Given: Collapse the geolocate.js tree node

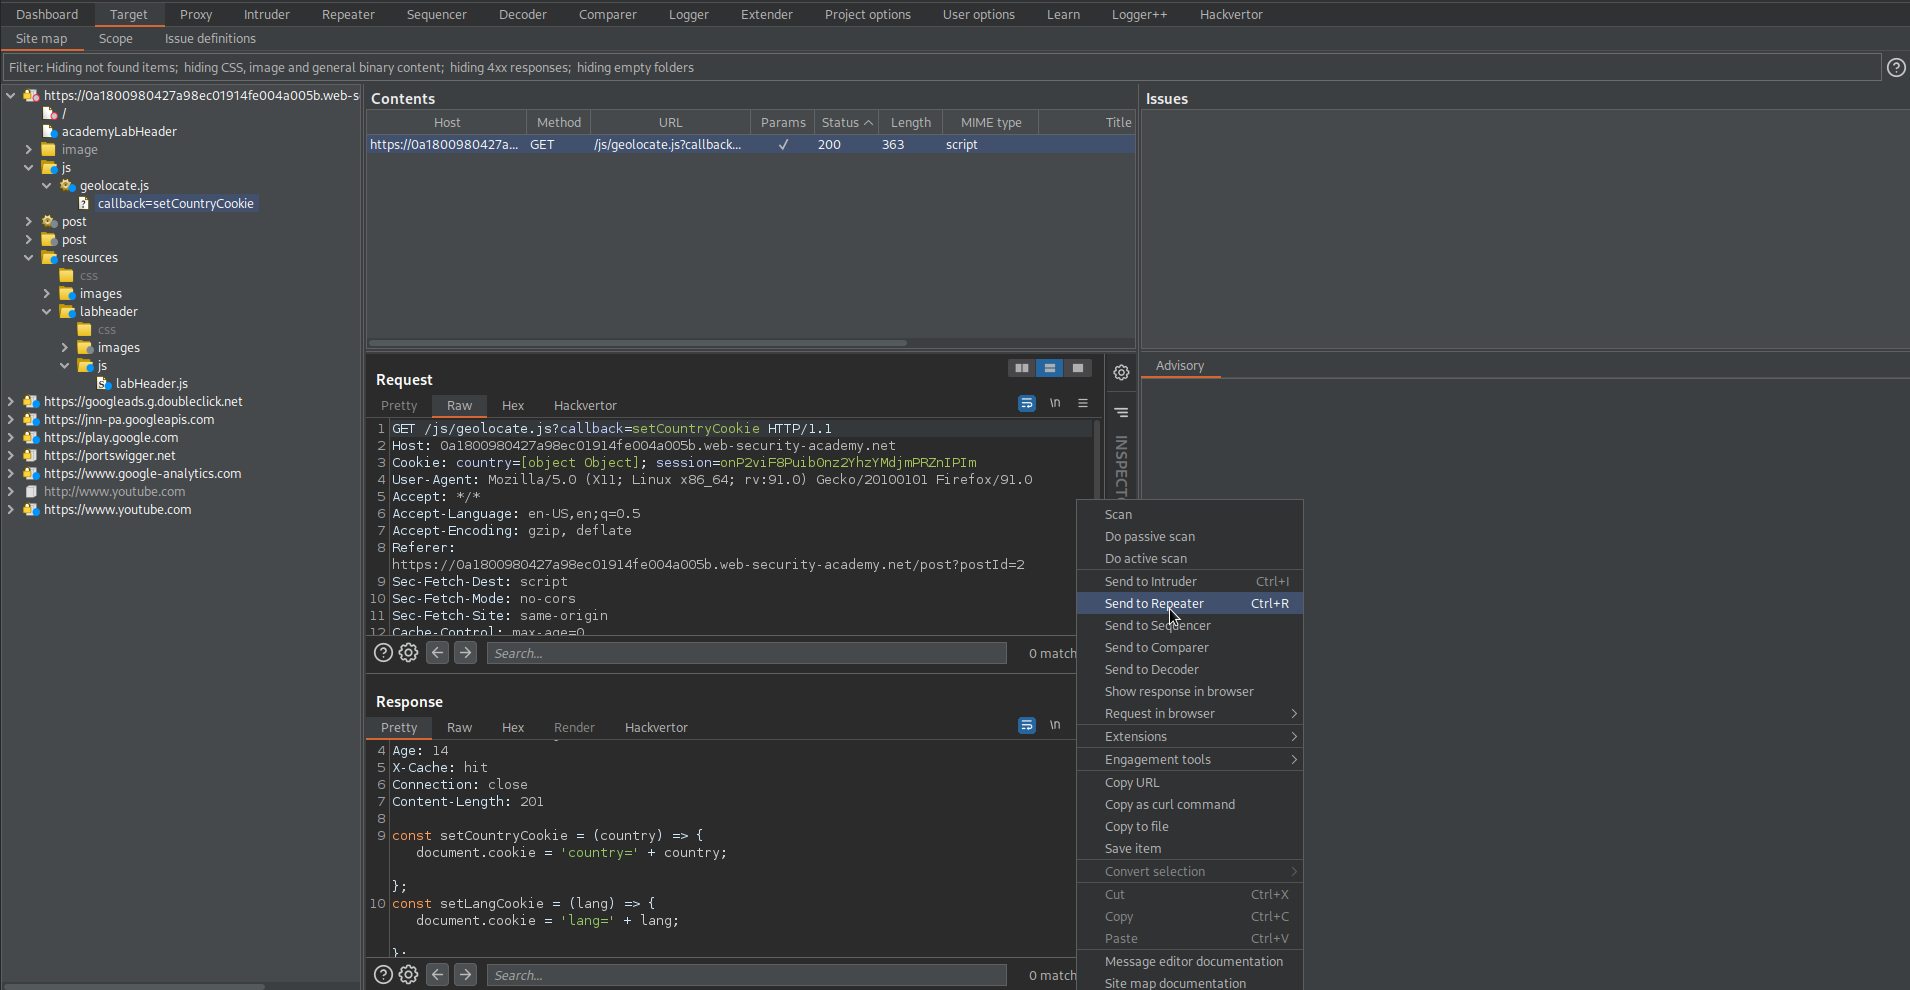Looking at the screenshot, I should 47,185.
